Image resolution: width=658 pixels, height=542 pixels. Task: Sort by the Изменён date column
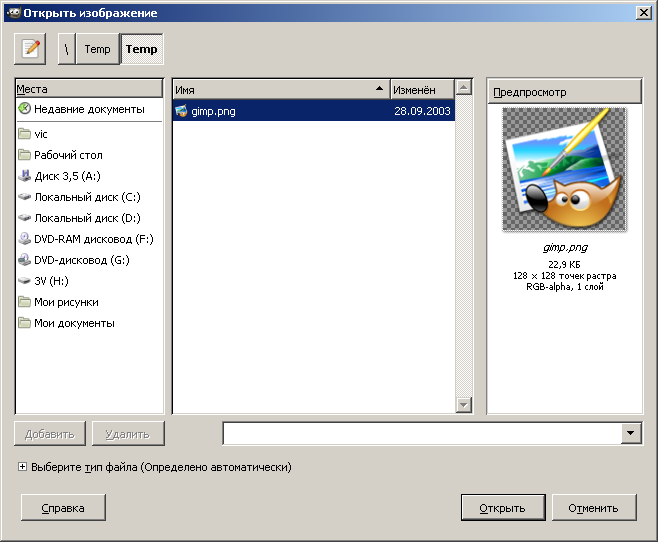tap(421, 89)
